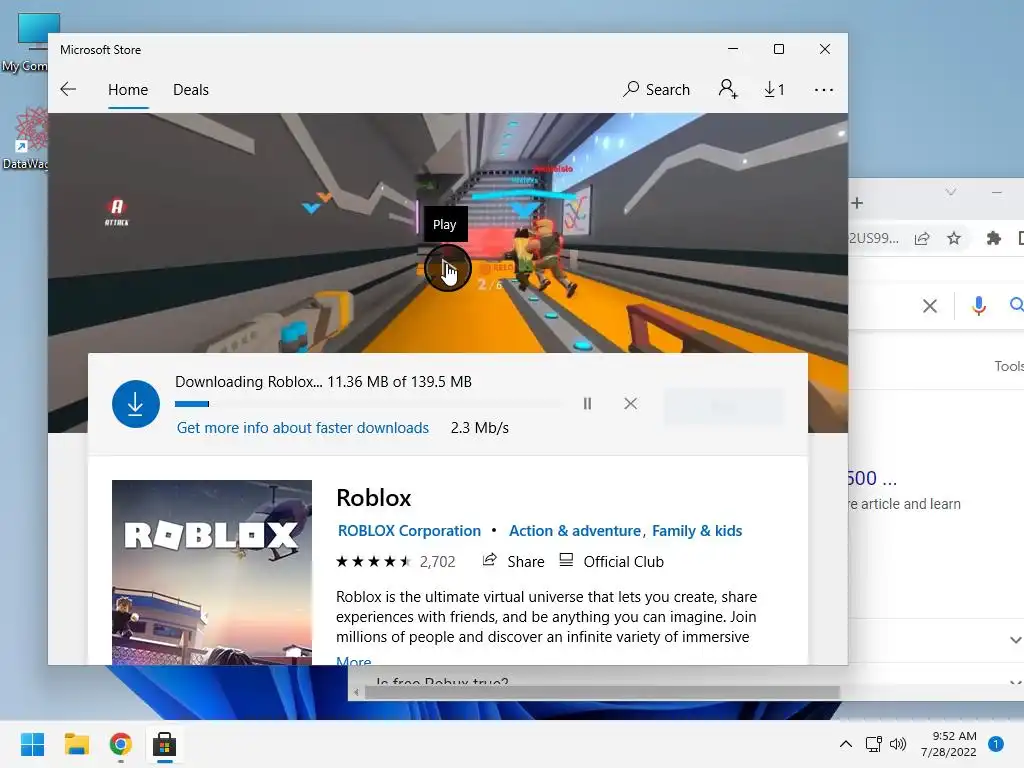Image resolution: width=1024 pixels, height=768 pixels.
Task: Open Tools in Google results
Action: 1009,366
